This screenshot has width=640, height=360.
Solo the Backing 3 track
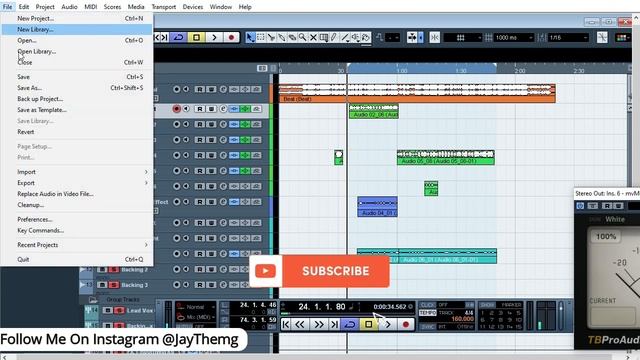pyautogui.click(x=114, y=285)
